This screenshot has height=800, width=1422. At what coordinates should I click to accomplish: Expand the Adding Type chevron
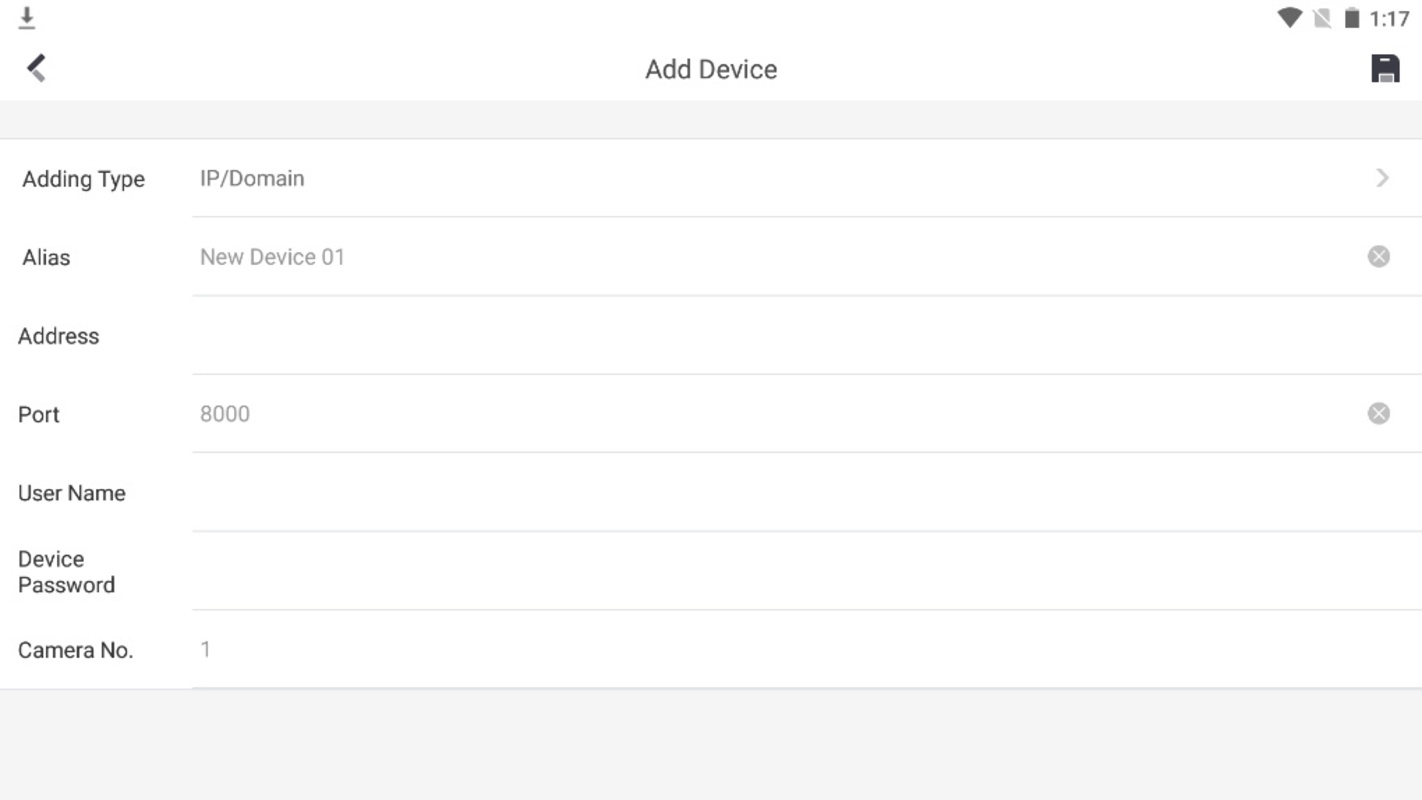pyautogui.click(x=1382, y=178)
